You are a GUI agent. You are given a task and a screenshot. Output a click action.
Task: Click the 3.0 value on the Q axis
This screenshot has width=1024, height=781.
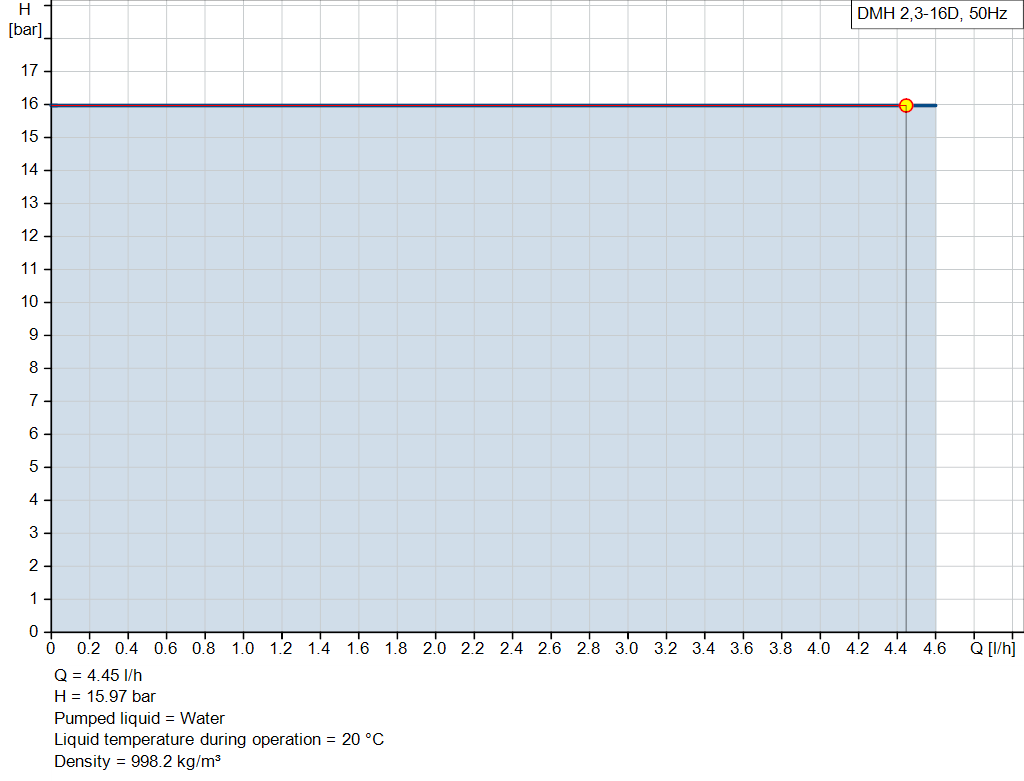point(626,648)
